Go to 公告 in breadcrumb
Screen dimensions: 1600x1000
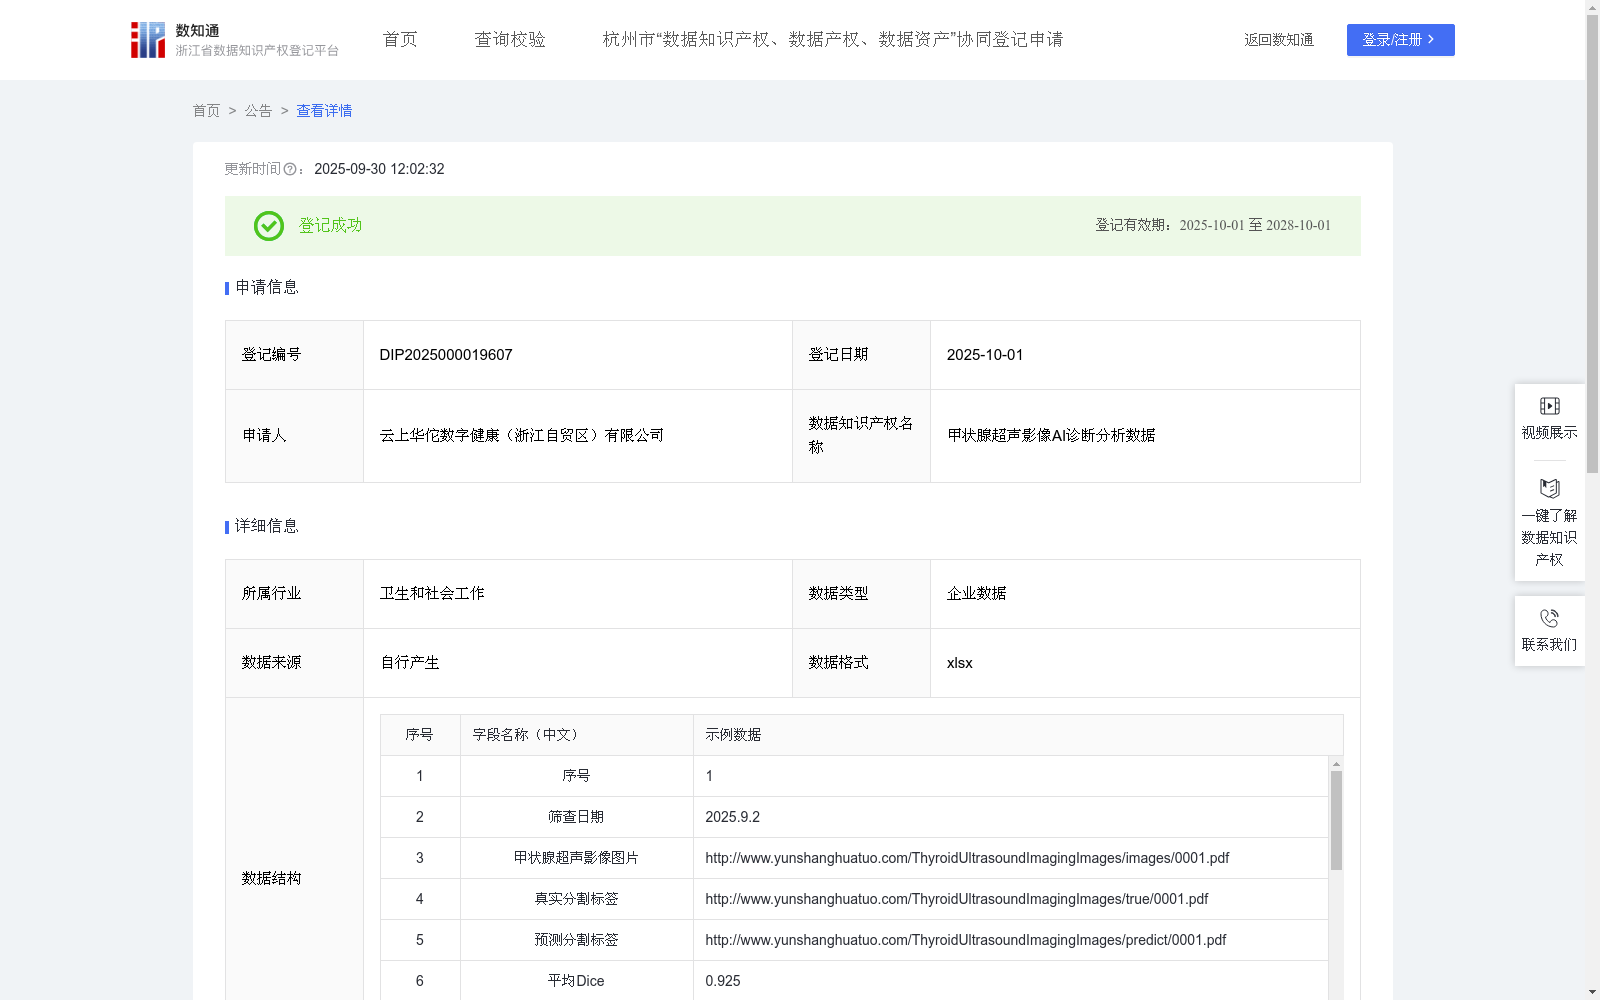tap(258, 111)
